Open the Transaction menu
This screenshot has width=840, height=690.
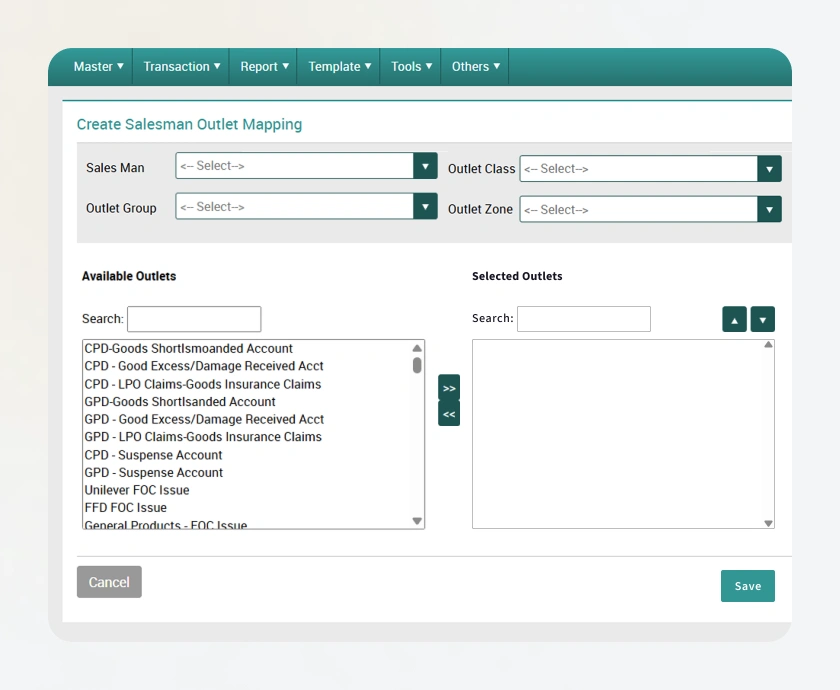(x=180, y=66)
